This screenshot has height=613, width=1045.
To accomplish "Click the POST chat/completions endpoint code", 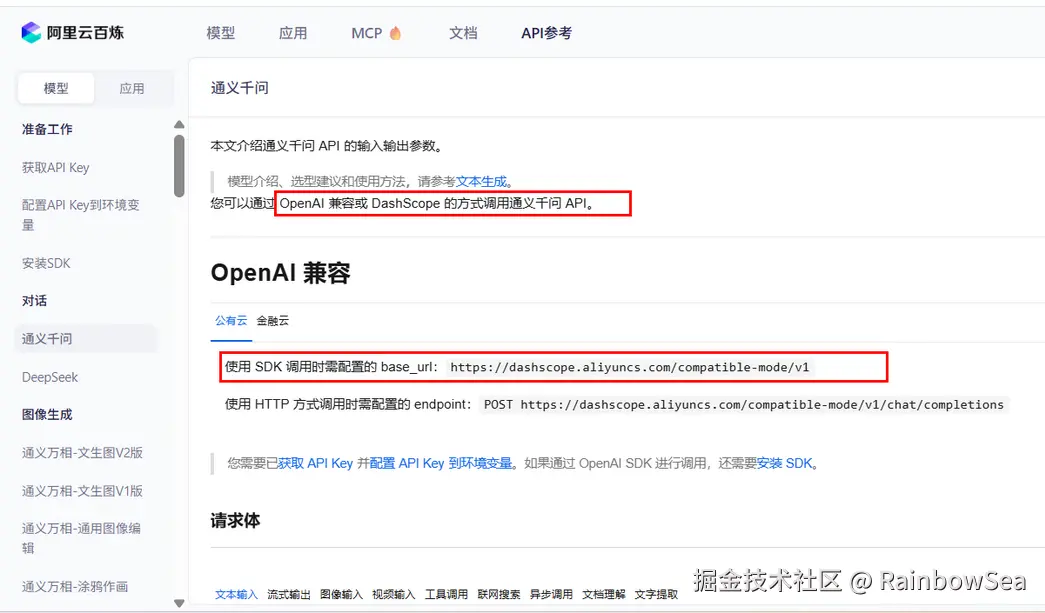I will [x=743, y=404].
